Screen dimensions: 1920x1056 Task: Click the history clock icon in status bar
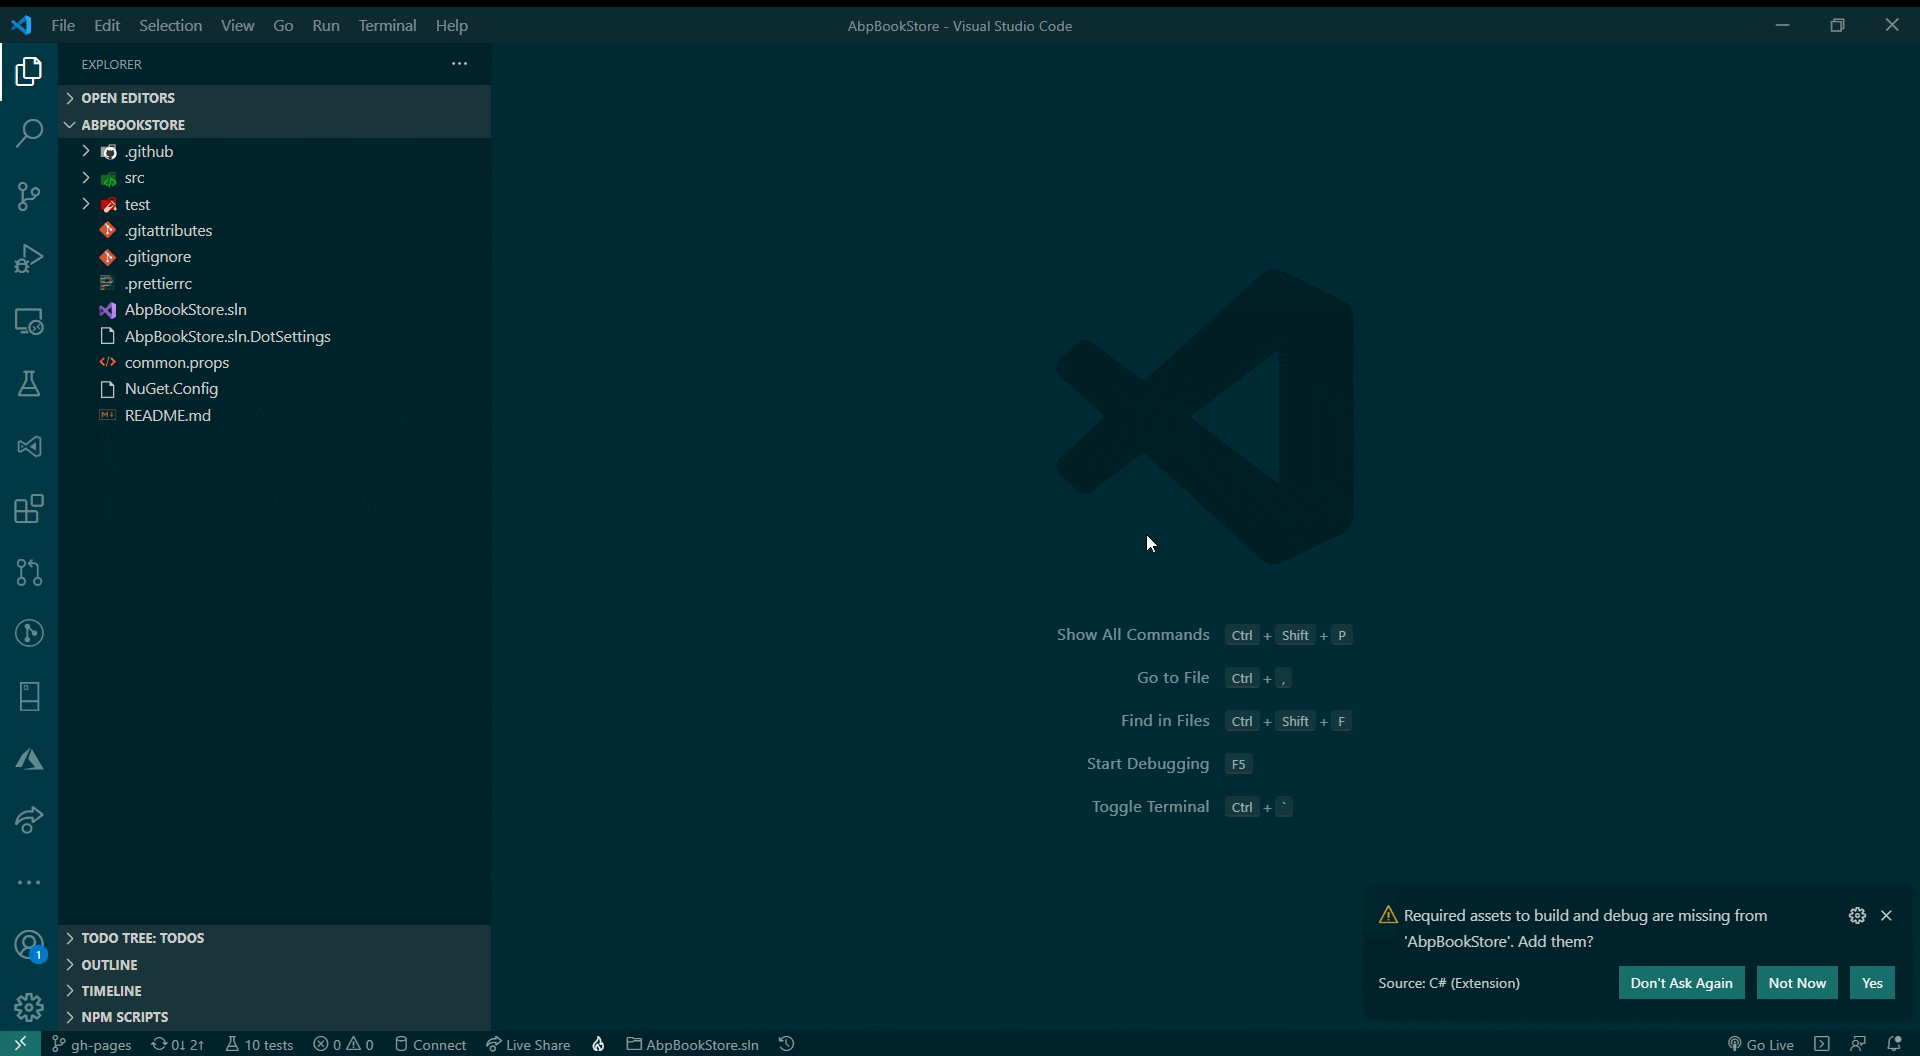point(787,1044)
